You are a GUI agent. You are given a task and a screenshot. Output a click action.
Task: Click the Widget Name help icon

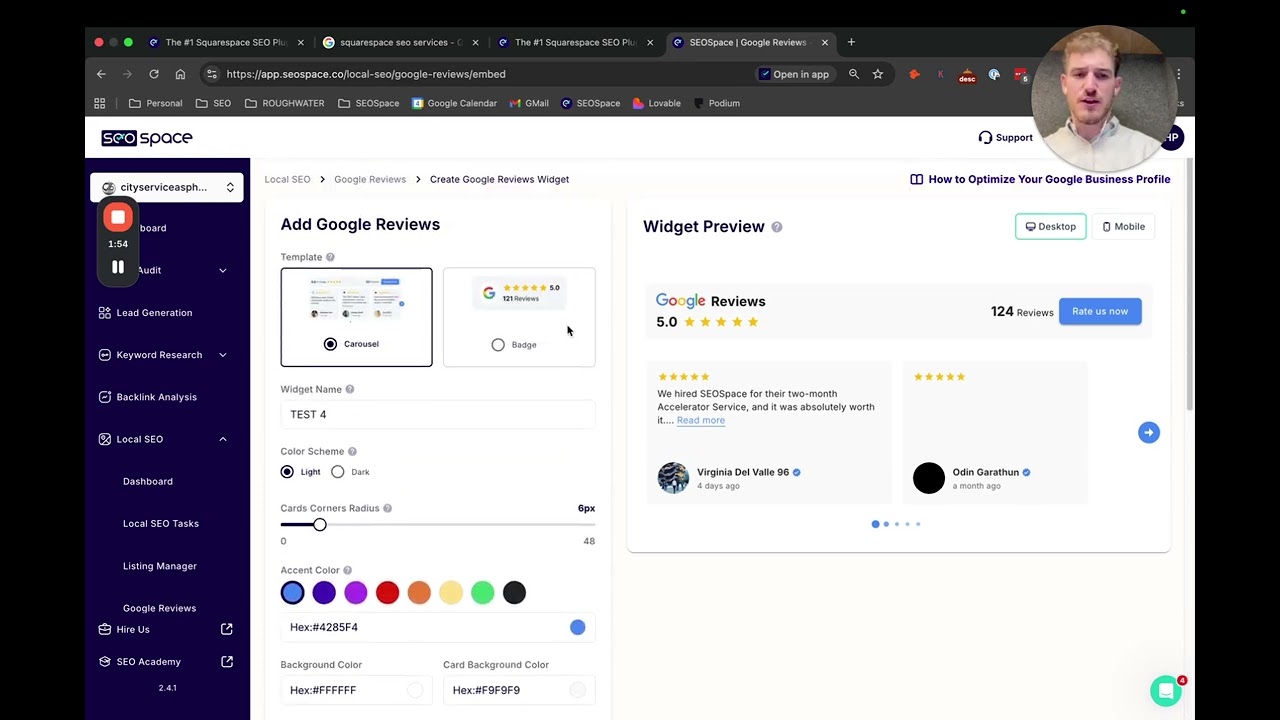(x=349, y=389)
